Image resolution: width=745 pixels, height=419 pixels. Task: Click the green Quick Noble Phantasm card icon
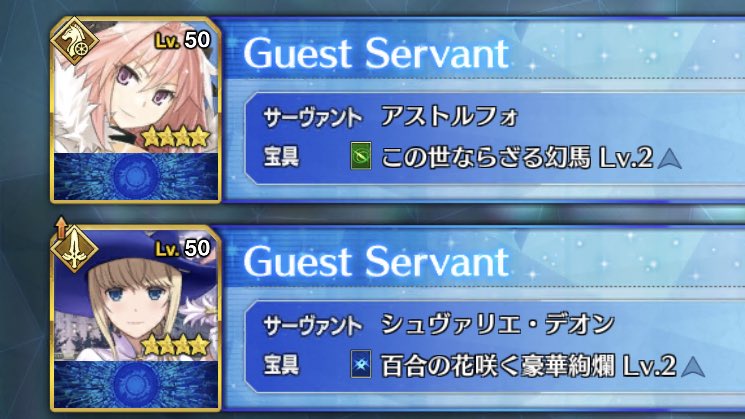[361, 155]
